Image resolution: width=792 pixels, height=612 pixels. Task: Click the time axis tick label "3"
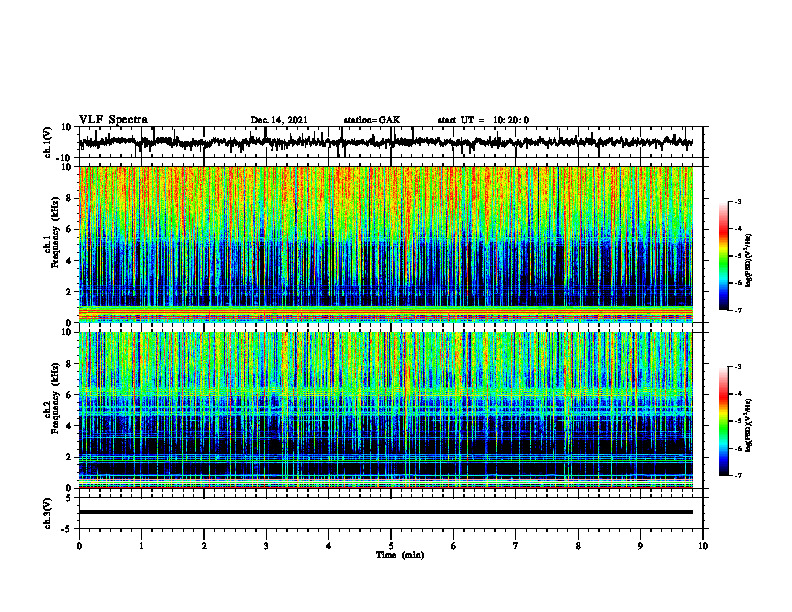(x=266, y=546)
